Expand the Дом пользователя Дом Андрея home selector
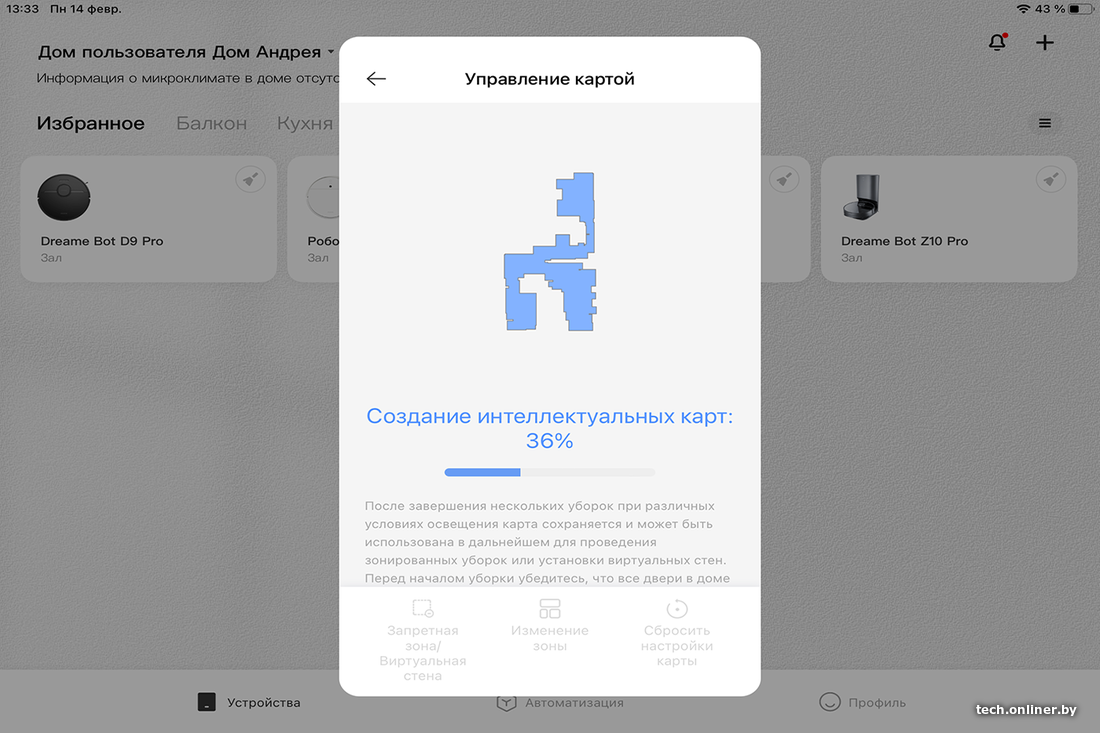 [186, 52]
